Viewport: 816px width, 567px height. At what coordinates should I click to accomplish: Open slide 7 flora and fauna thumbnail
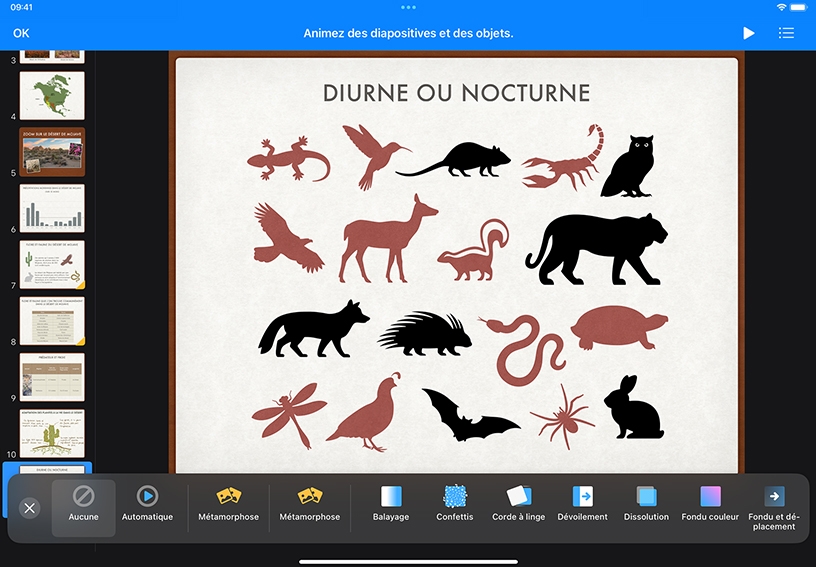tap(52, 265)
